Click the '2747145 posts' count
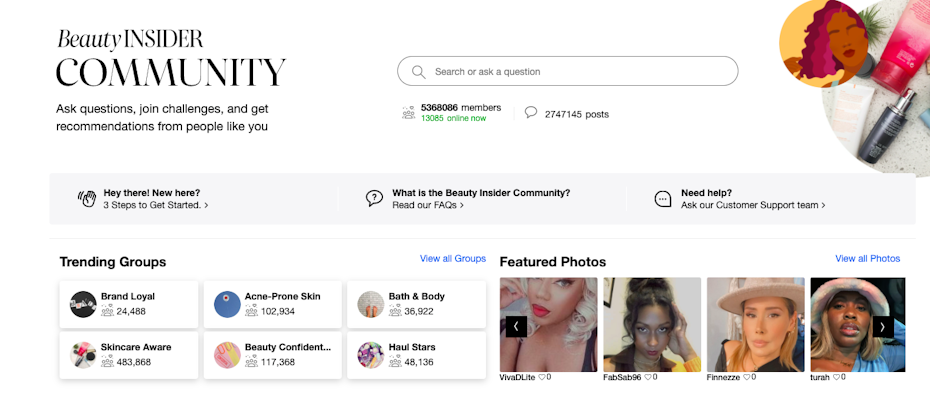This screenshot has width=930, height=408. (577, 114)
